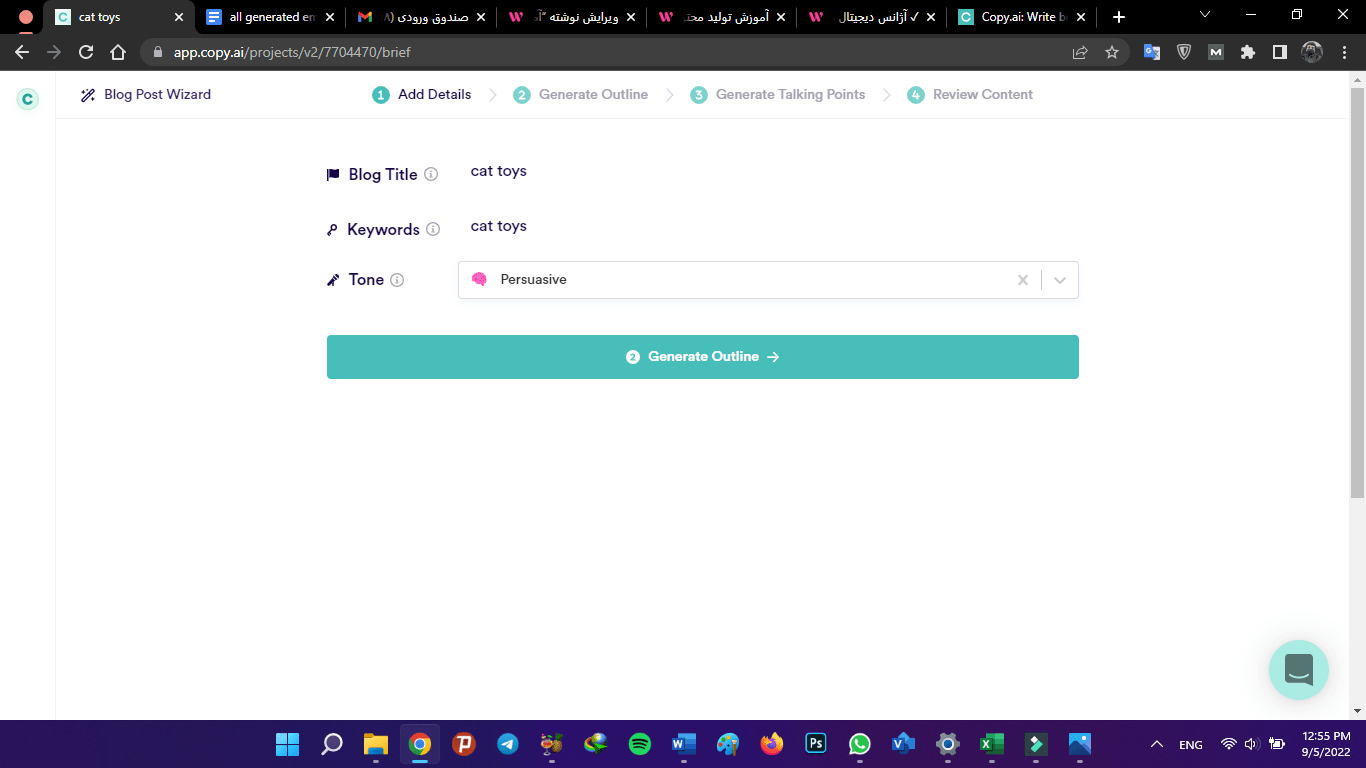
Task: Show hidden system tray icons
Action: coord(1157,744)
